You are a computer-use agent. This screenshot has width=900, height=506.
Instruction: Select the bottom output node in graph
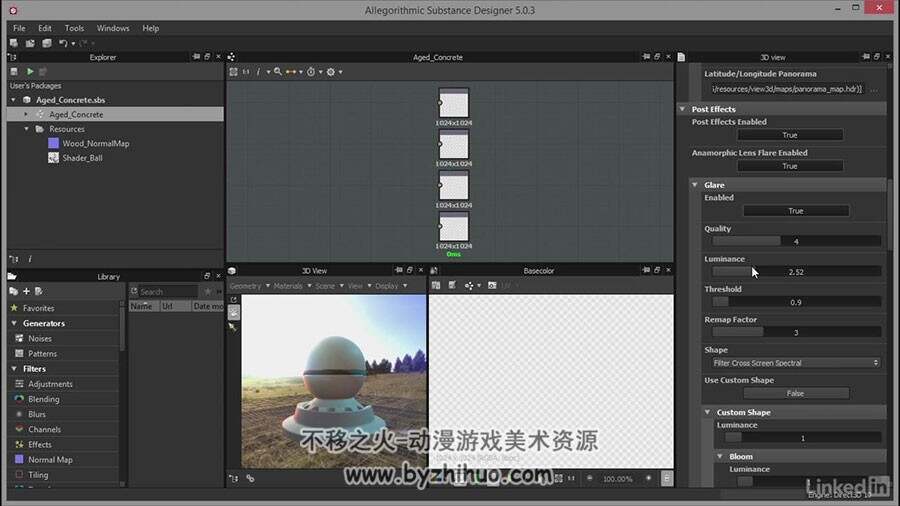pyautogui.click(x=453, y=227)
